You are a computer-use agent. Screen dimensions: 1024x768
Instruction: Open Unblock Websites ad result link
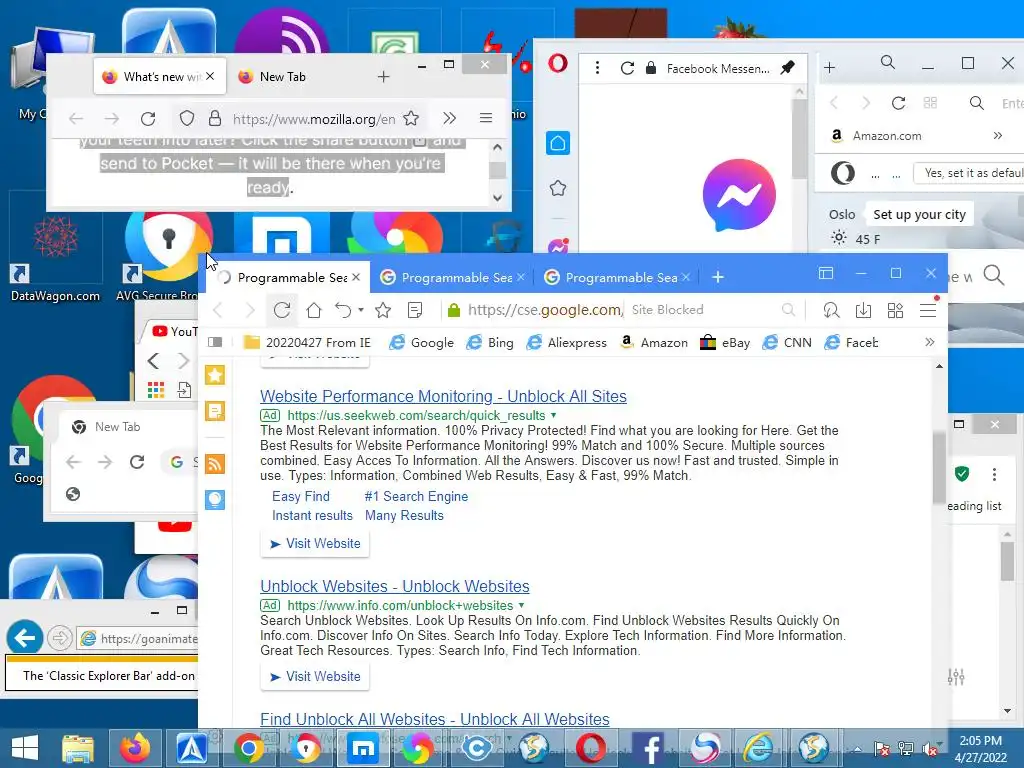394,586
